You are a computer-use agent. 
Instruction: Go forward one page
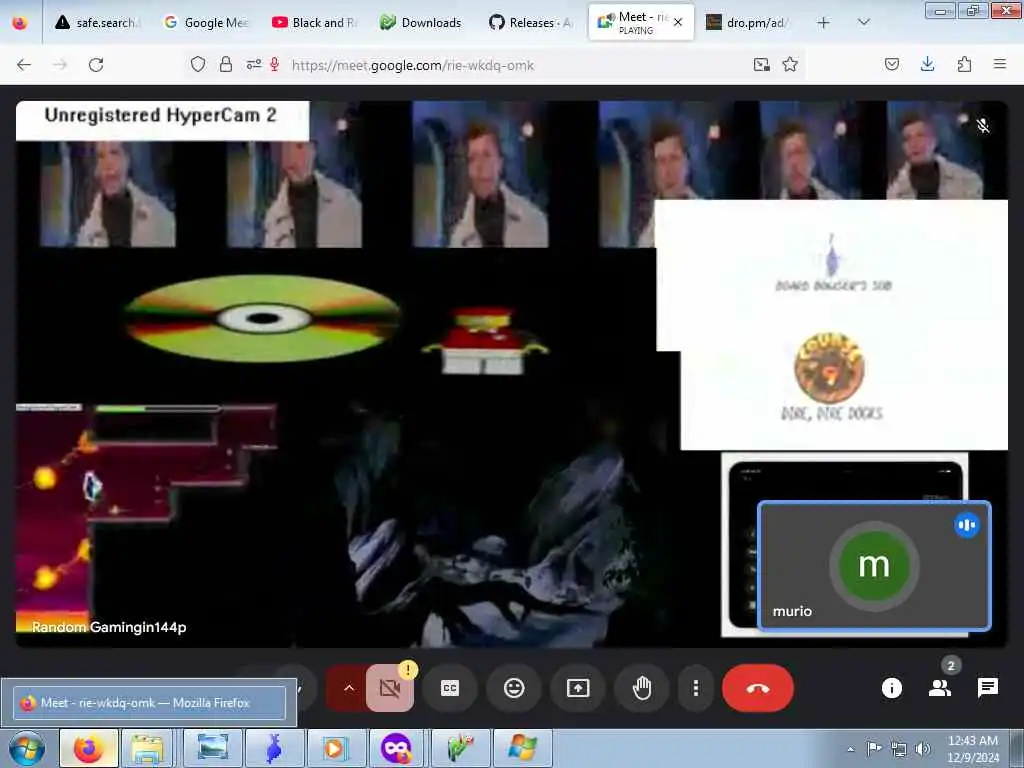click(60, 65)
